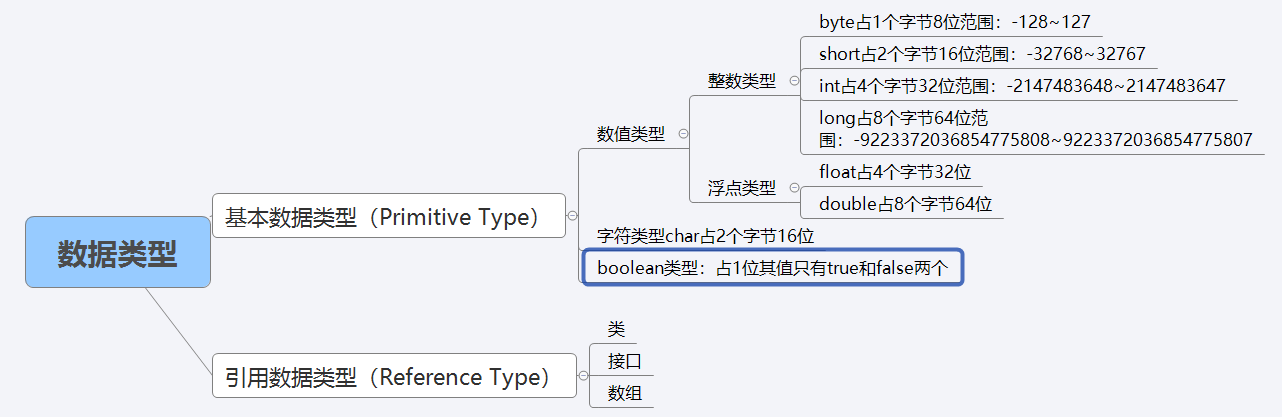Click the highlighted boolean类型 topic
Image resolution: width=1282 pixels, height=417 pixels.
tap(772, 267)
